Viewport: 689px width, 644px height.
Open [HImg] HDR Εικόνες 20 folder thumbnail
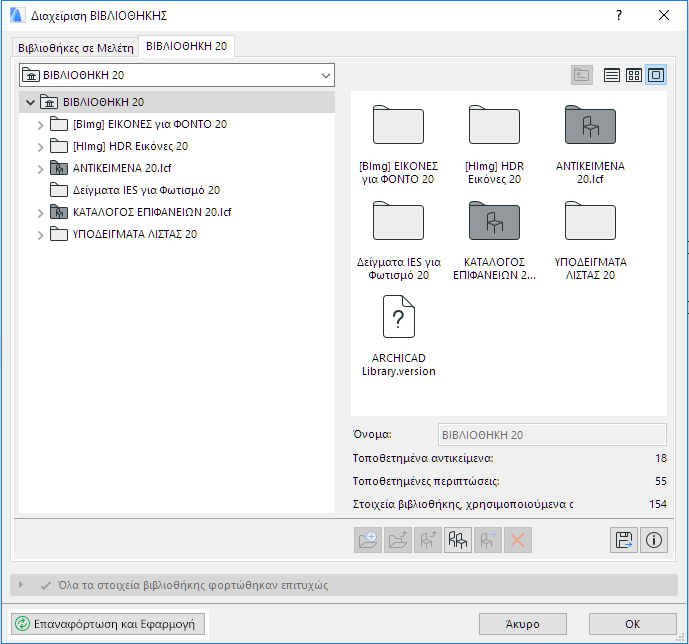coord(494,125)
